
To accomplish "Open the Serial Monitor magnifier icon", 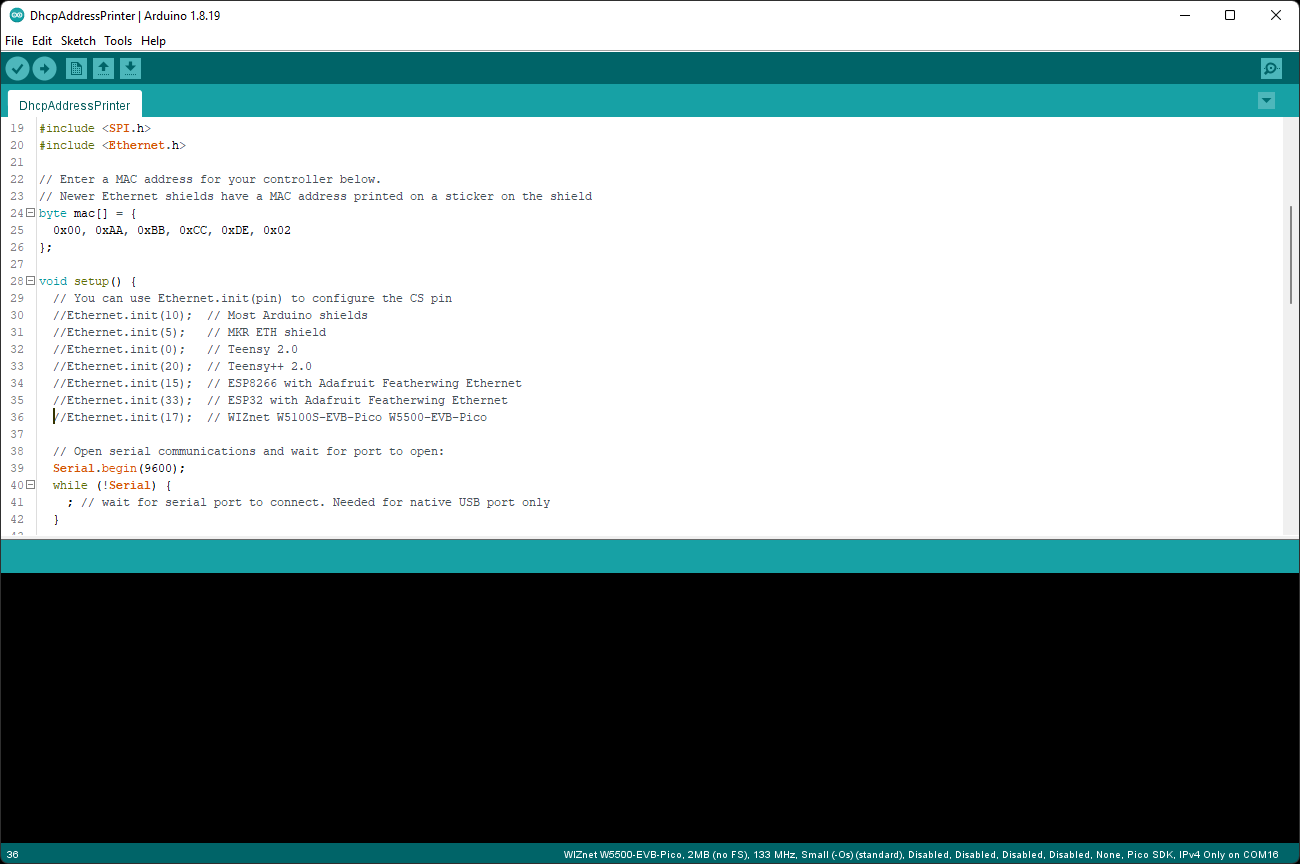I will [1271, 68].
